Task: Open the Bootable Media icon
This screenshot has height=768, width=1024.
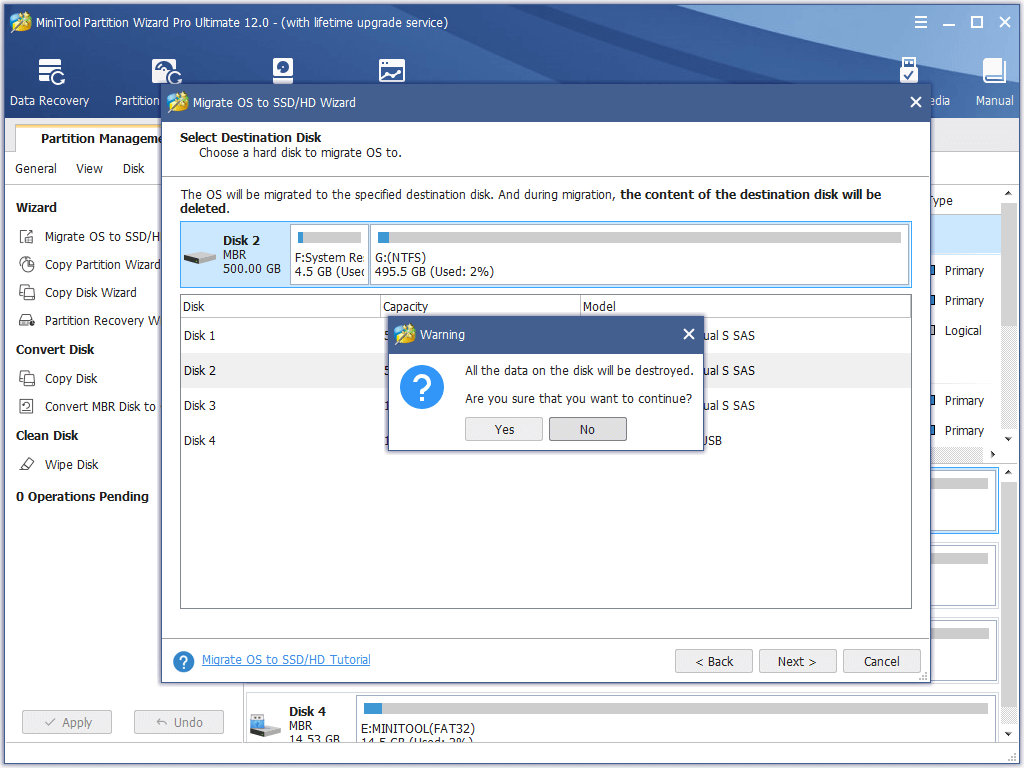Action: click(x=908, y=70)
